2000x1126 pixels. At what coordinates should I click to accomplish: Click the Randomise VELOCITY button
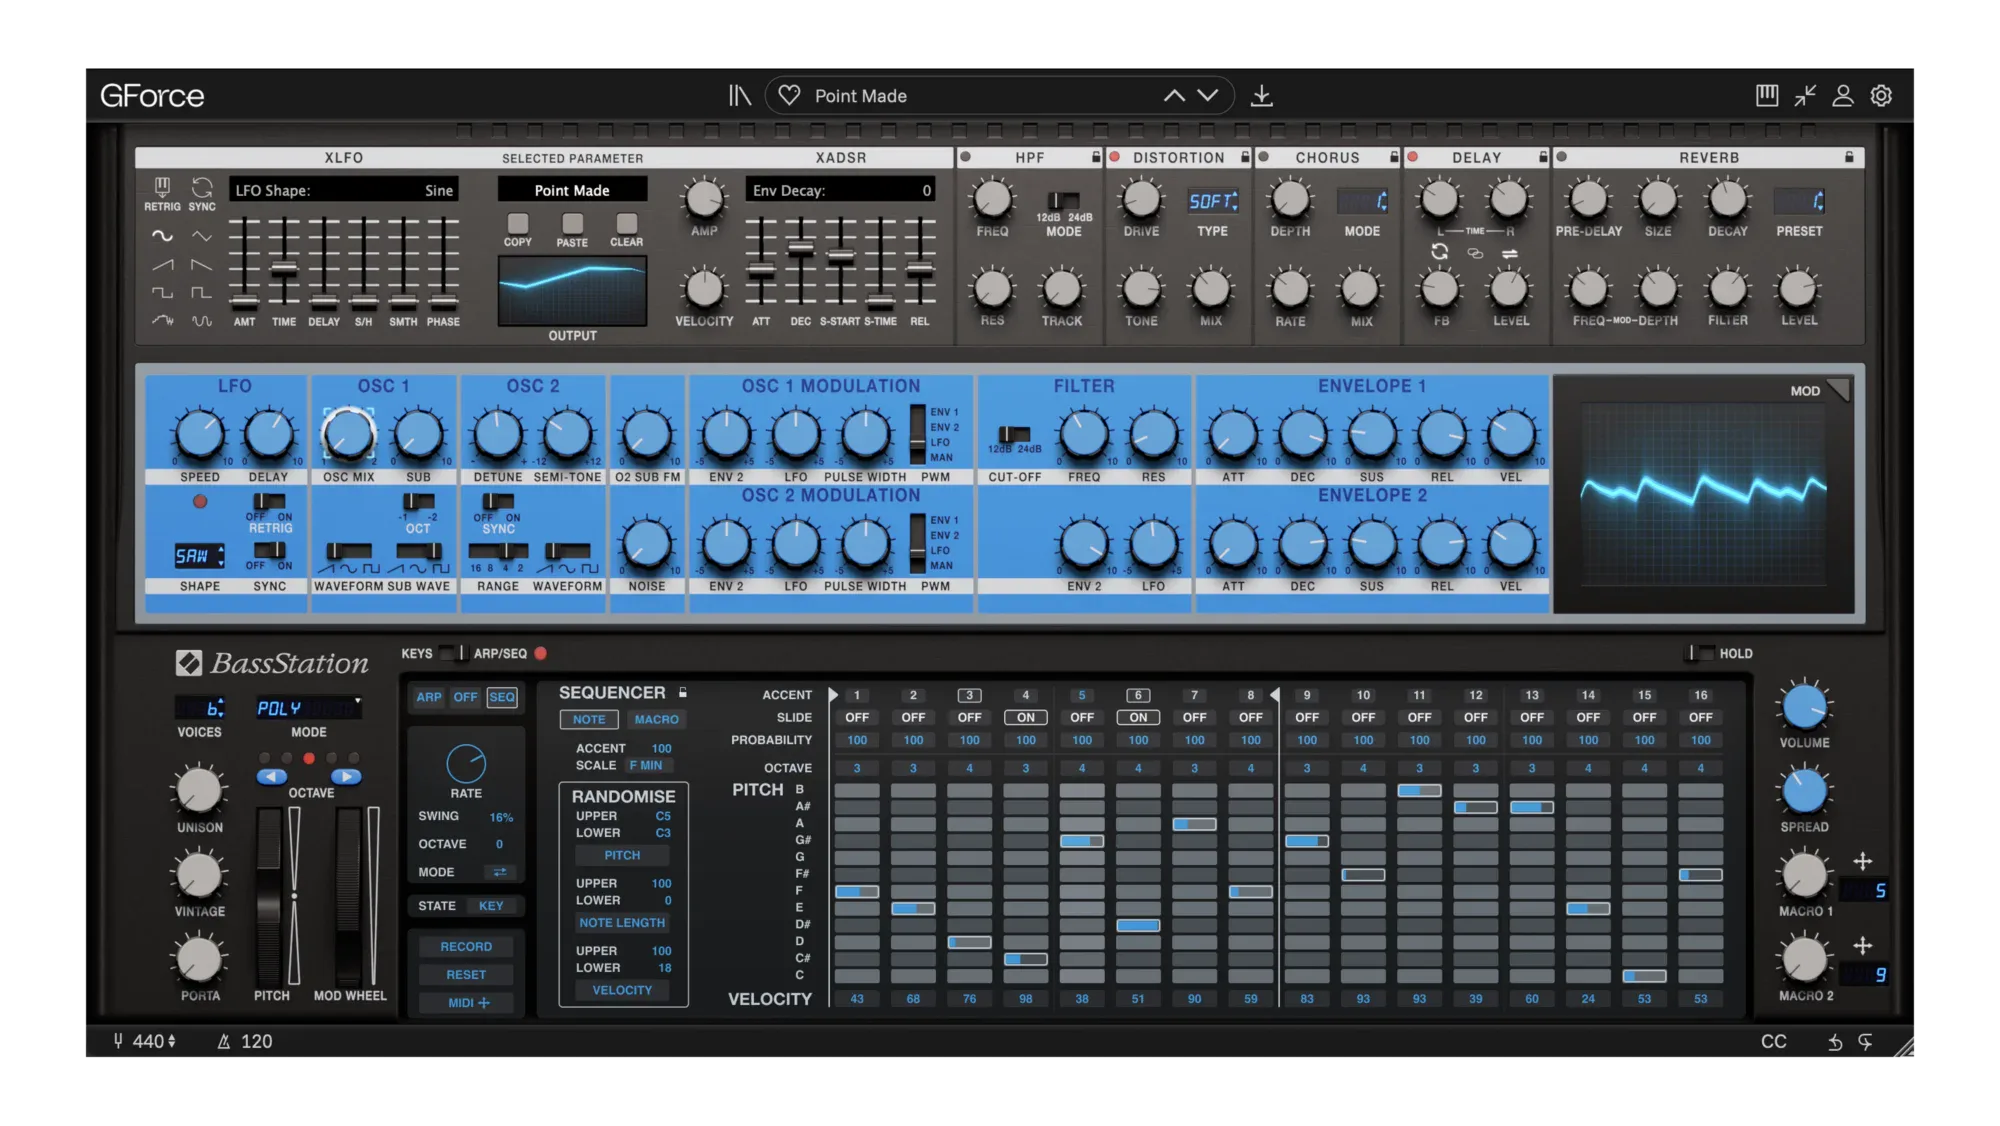click(x=622, y=990)
